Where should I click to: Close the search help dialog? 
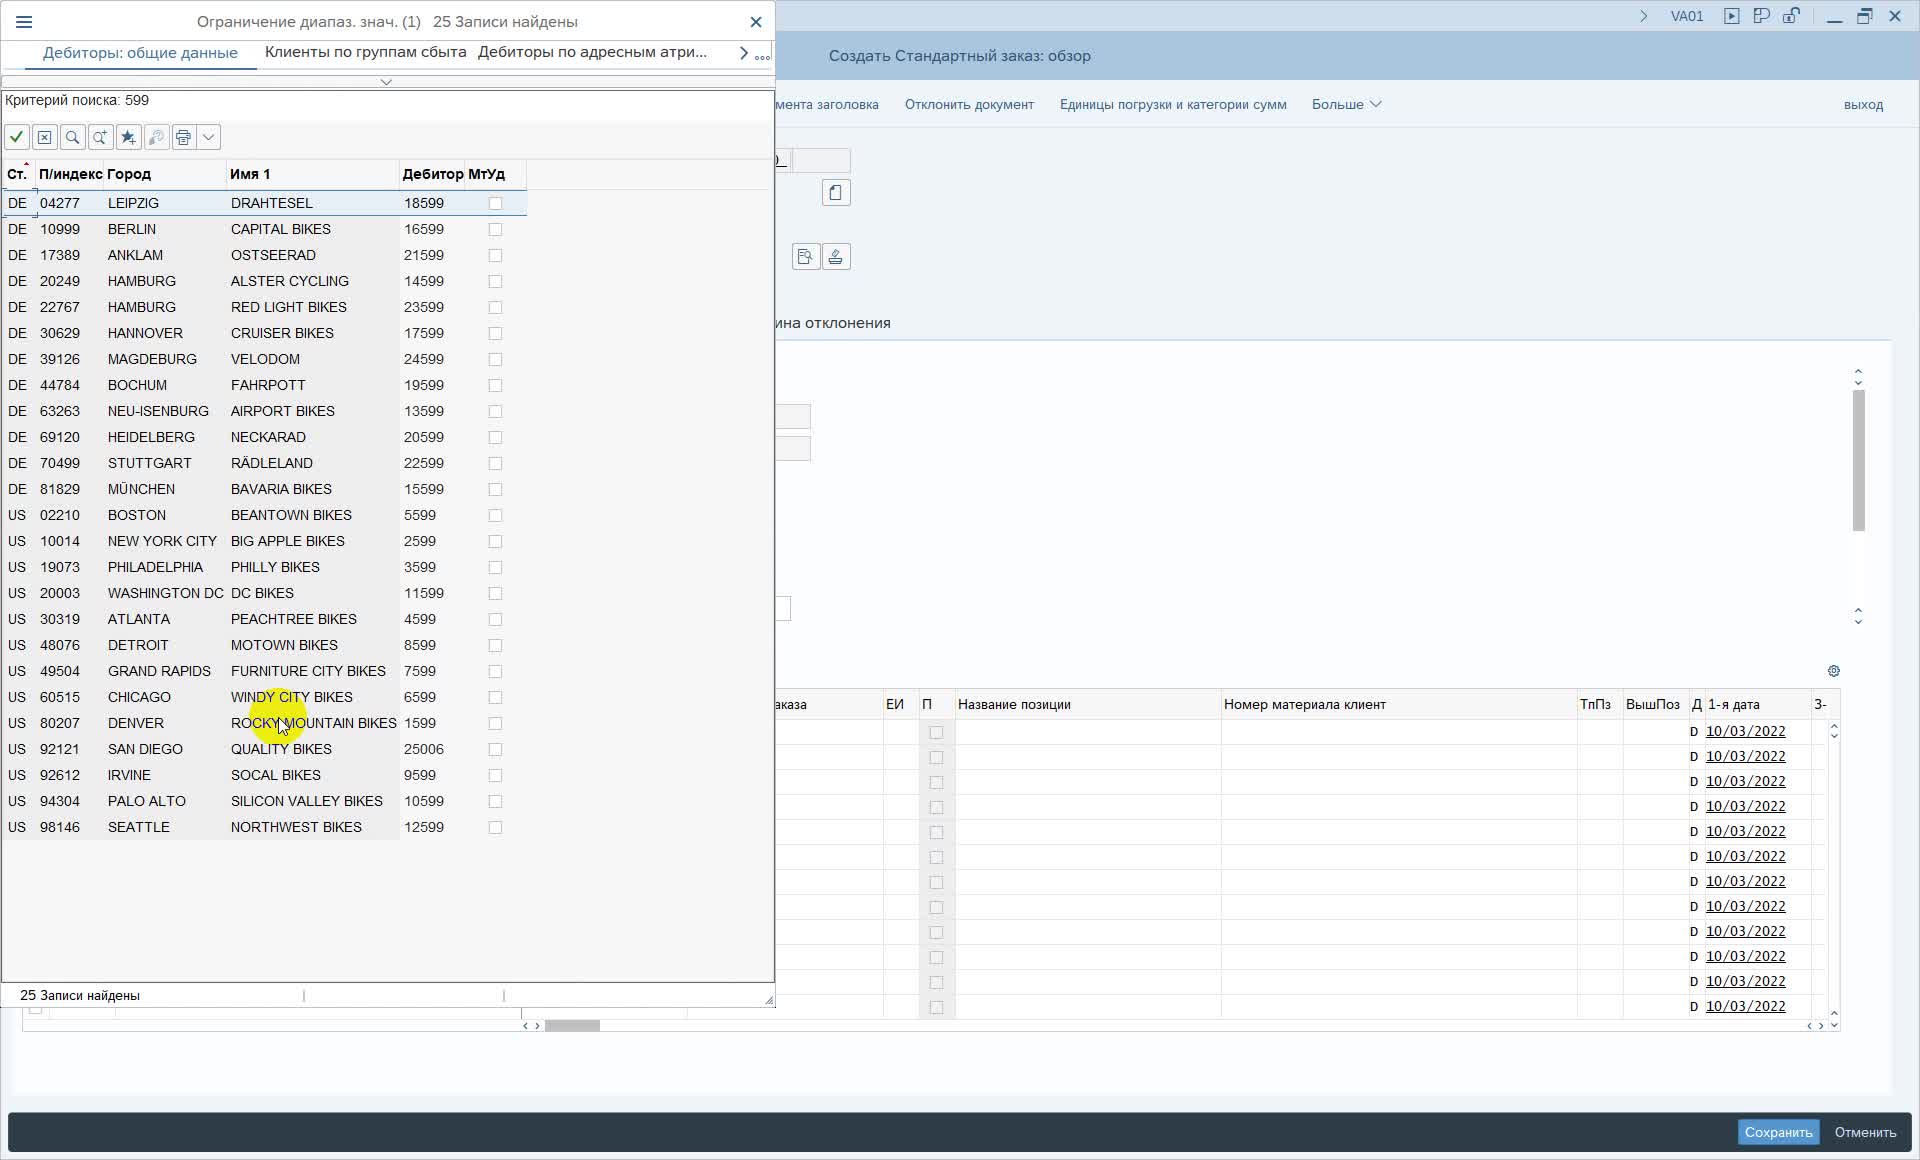[x=756, y=21]
